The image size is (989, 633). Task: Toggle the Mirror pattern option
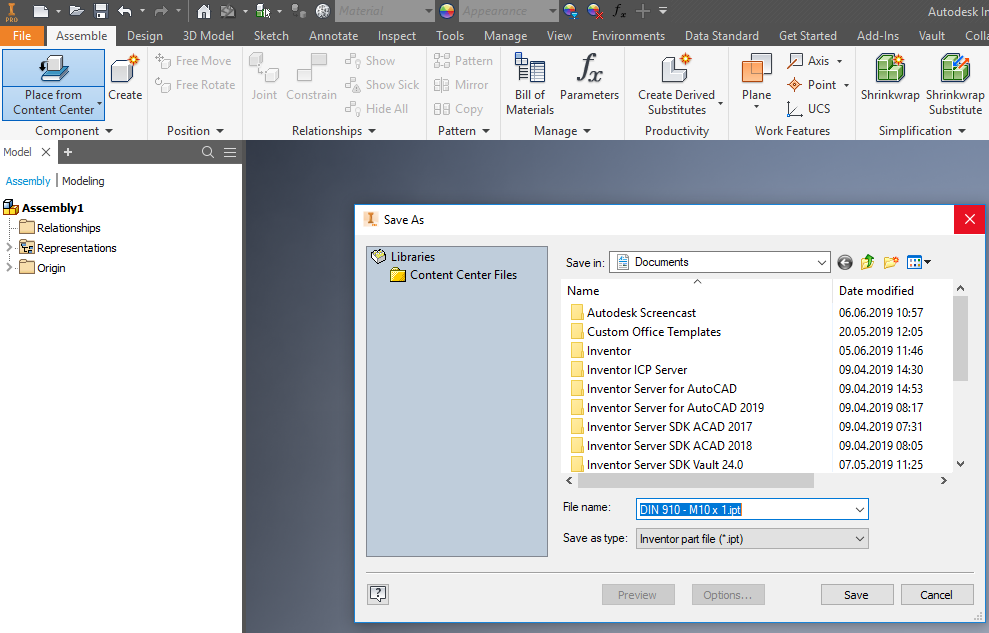tap(461, 84)
